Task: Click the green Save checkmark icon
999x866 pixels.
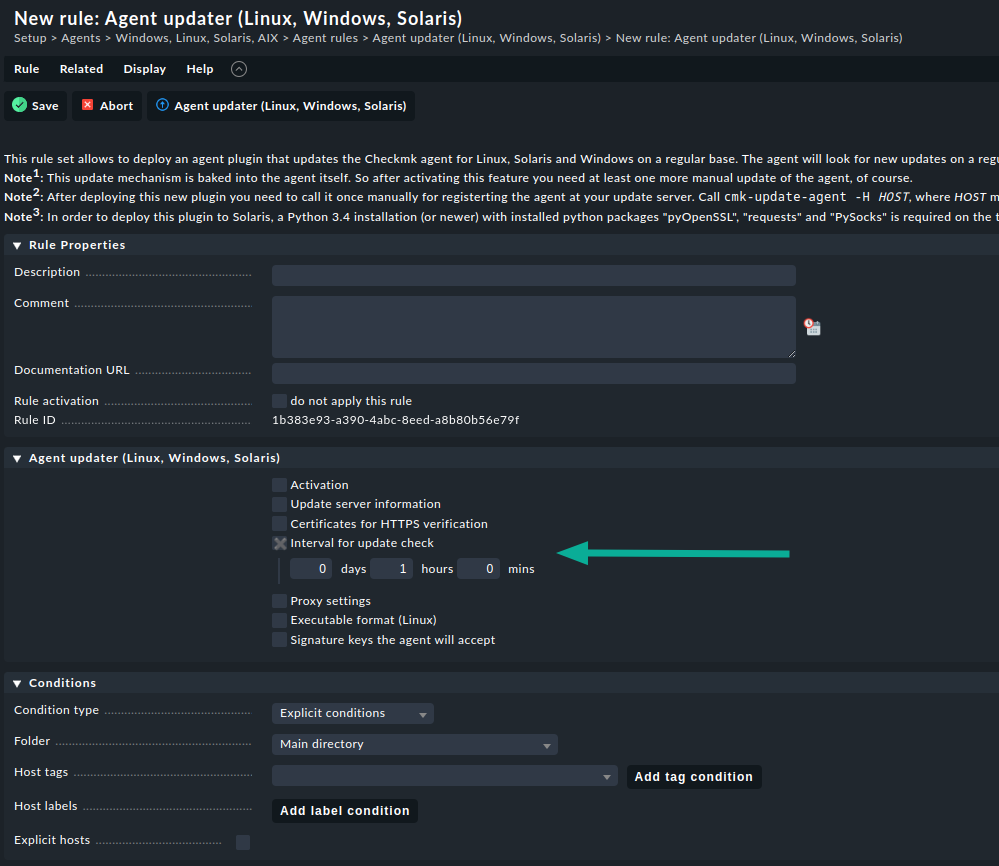Action: click(17, 105)
